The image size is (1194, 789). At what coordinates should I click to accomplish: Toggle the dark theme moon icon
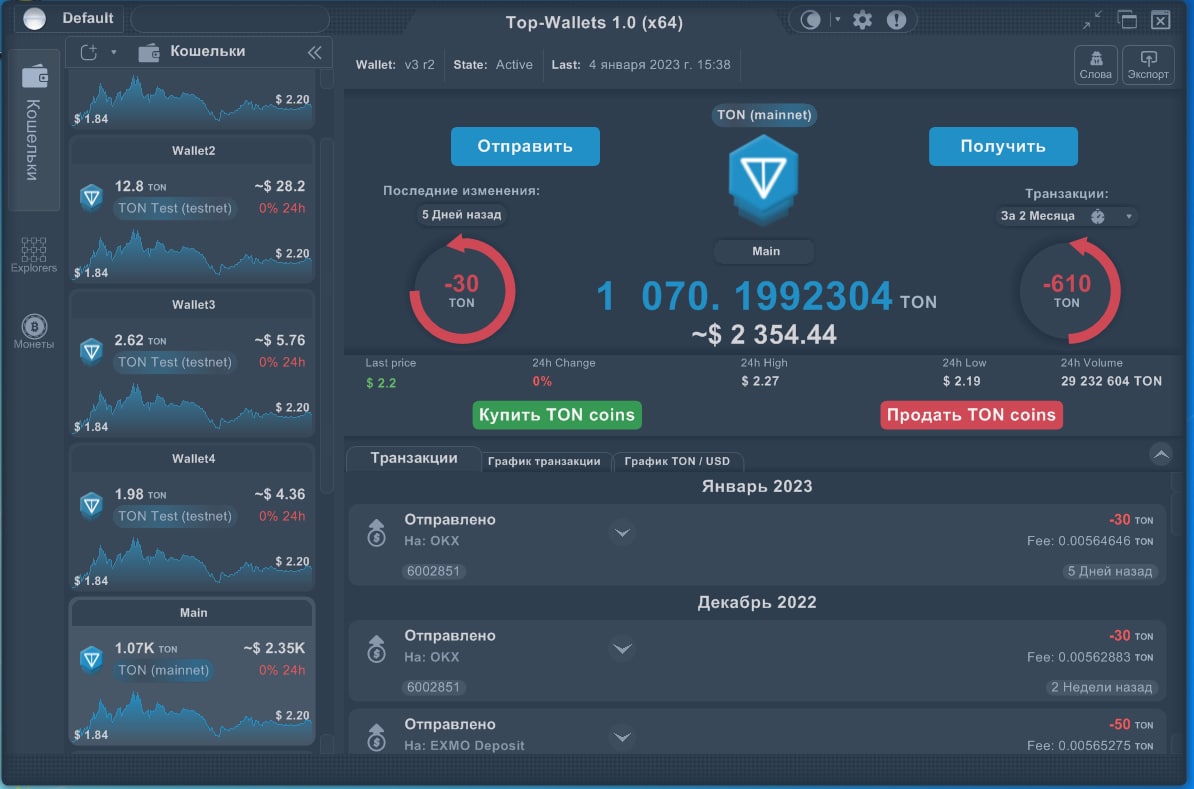tap(809, 20)
